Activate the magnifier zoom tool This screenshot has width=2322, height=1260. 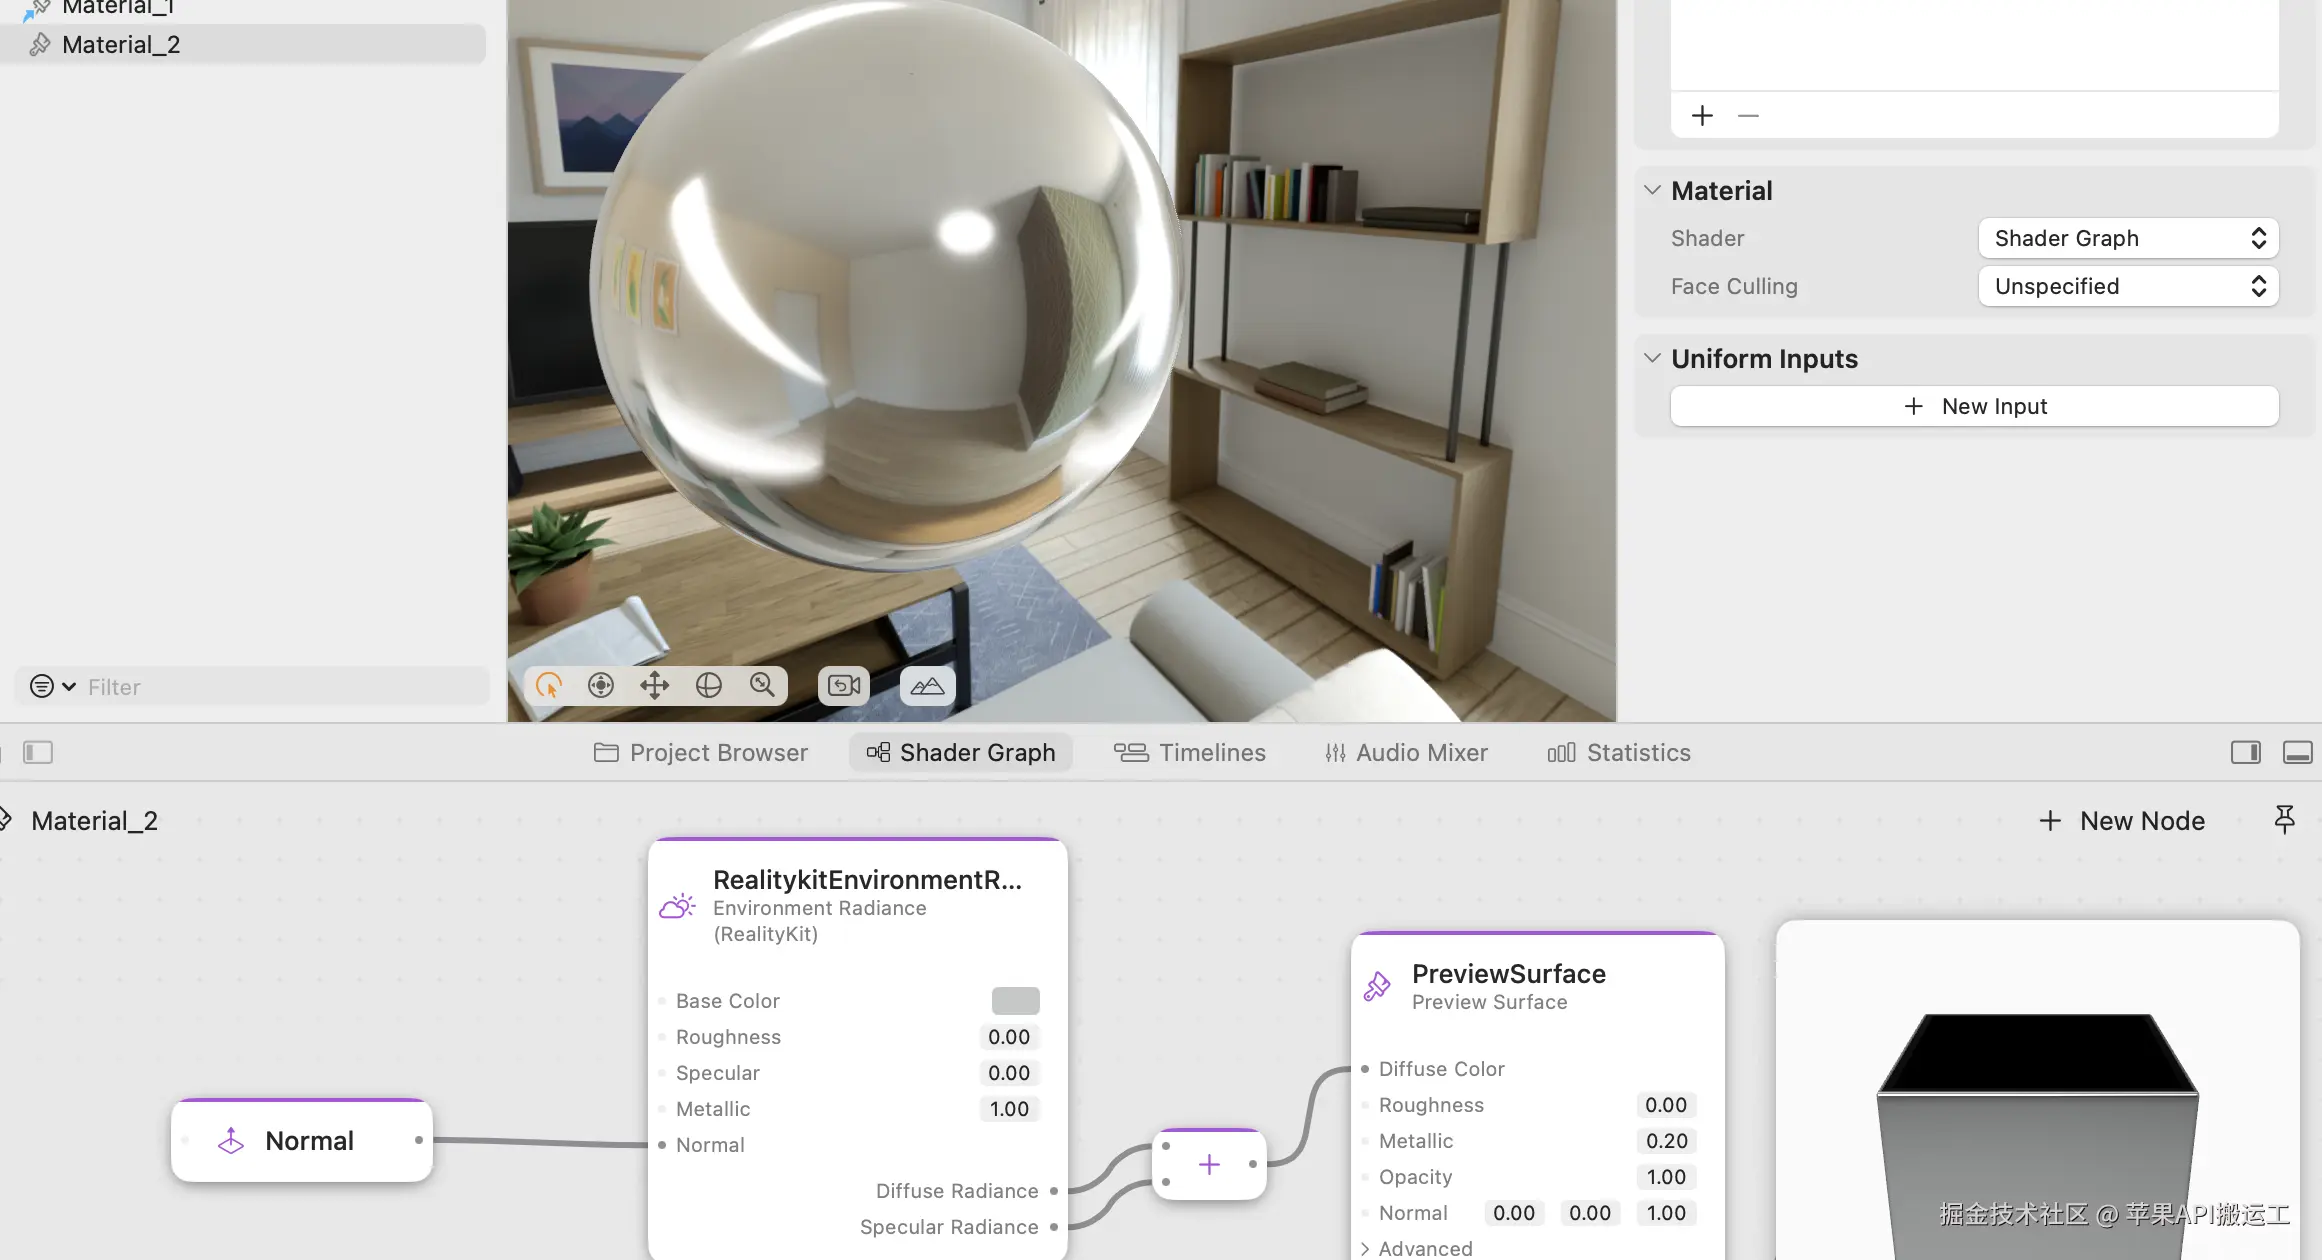pyautogui.click(x=762, y=686)
